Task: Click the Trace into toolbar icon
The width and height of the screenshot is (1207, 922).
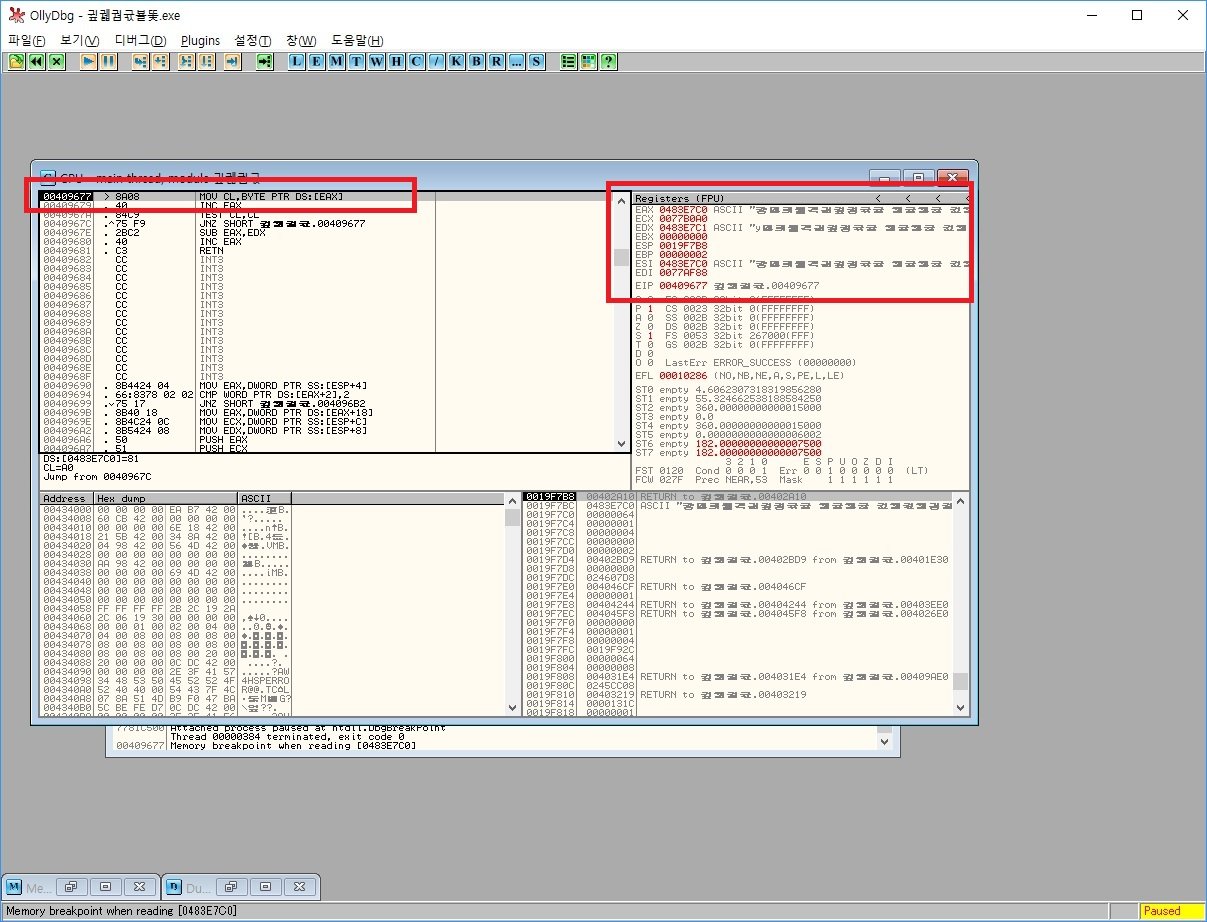Action: click(x=186, y=61)
